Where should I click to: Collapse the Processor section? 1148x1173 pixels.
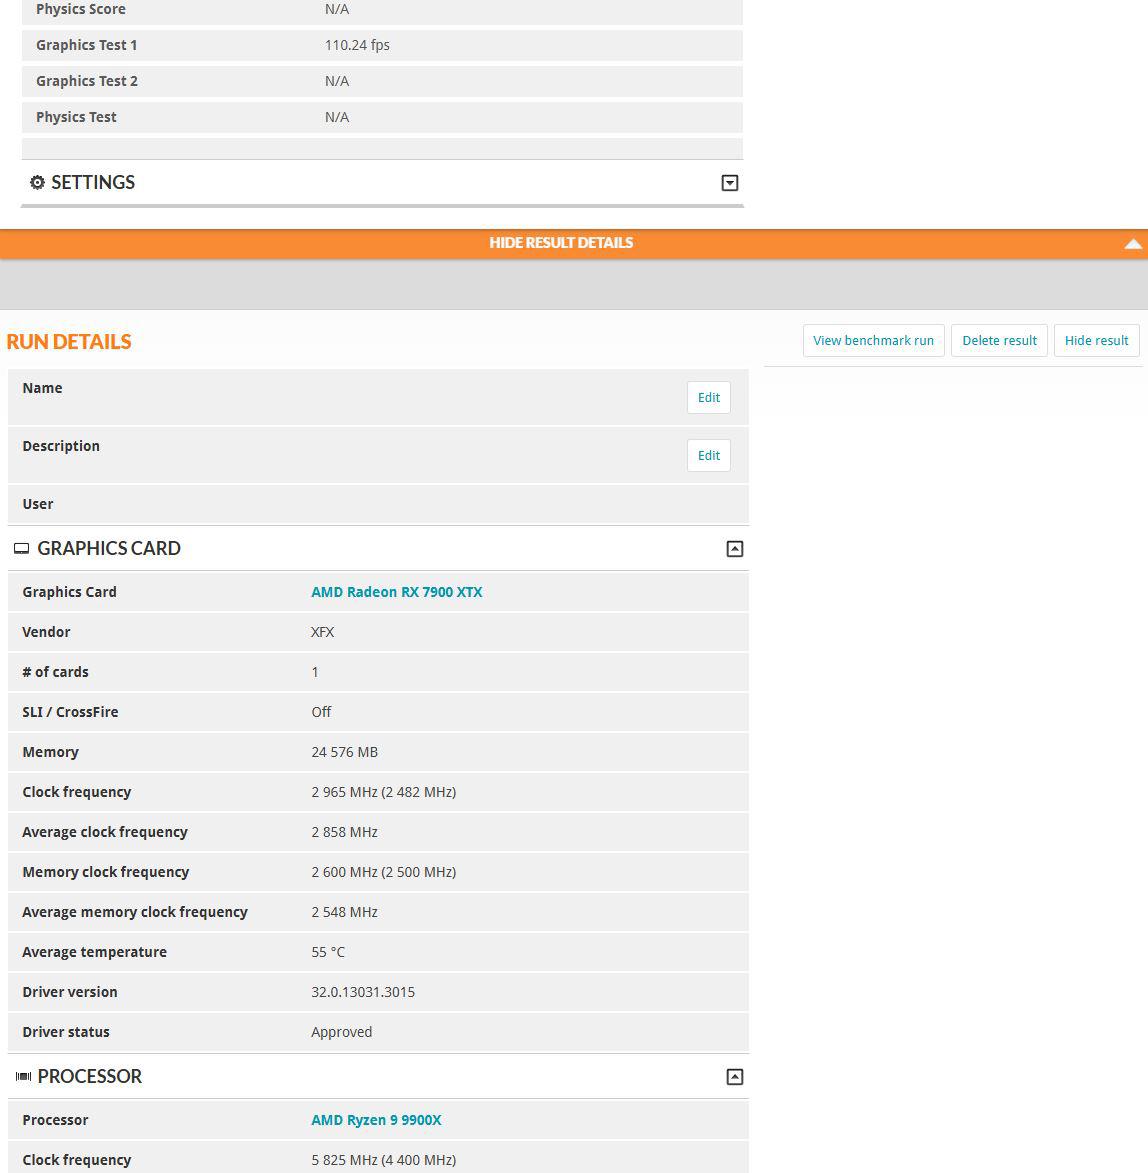pos(735,1076)
